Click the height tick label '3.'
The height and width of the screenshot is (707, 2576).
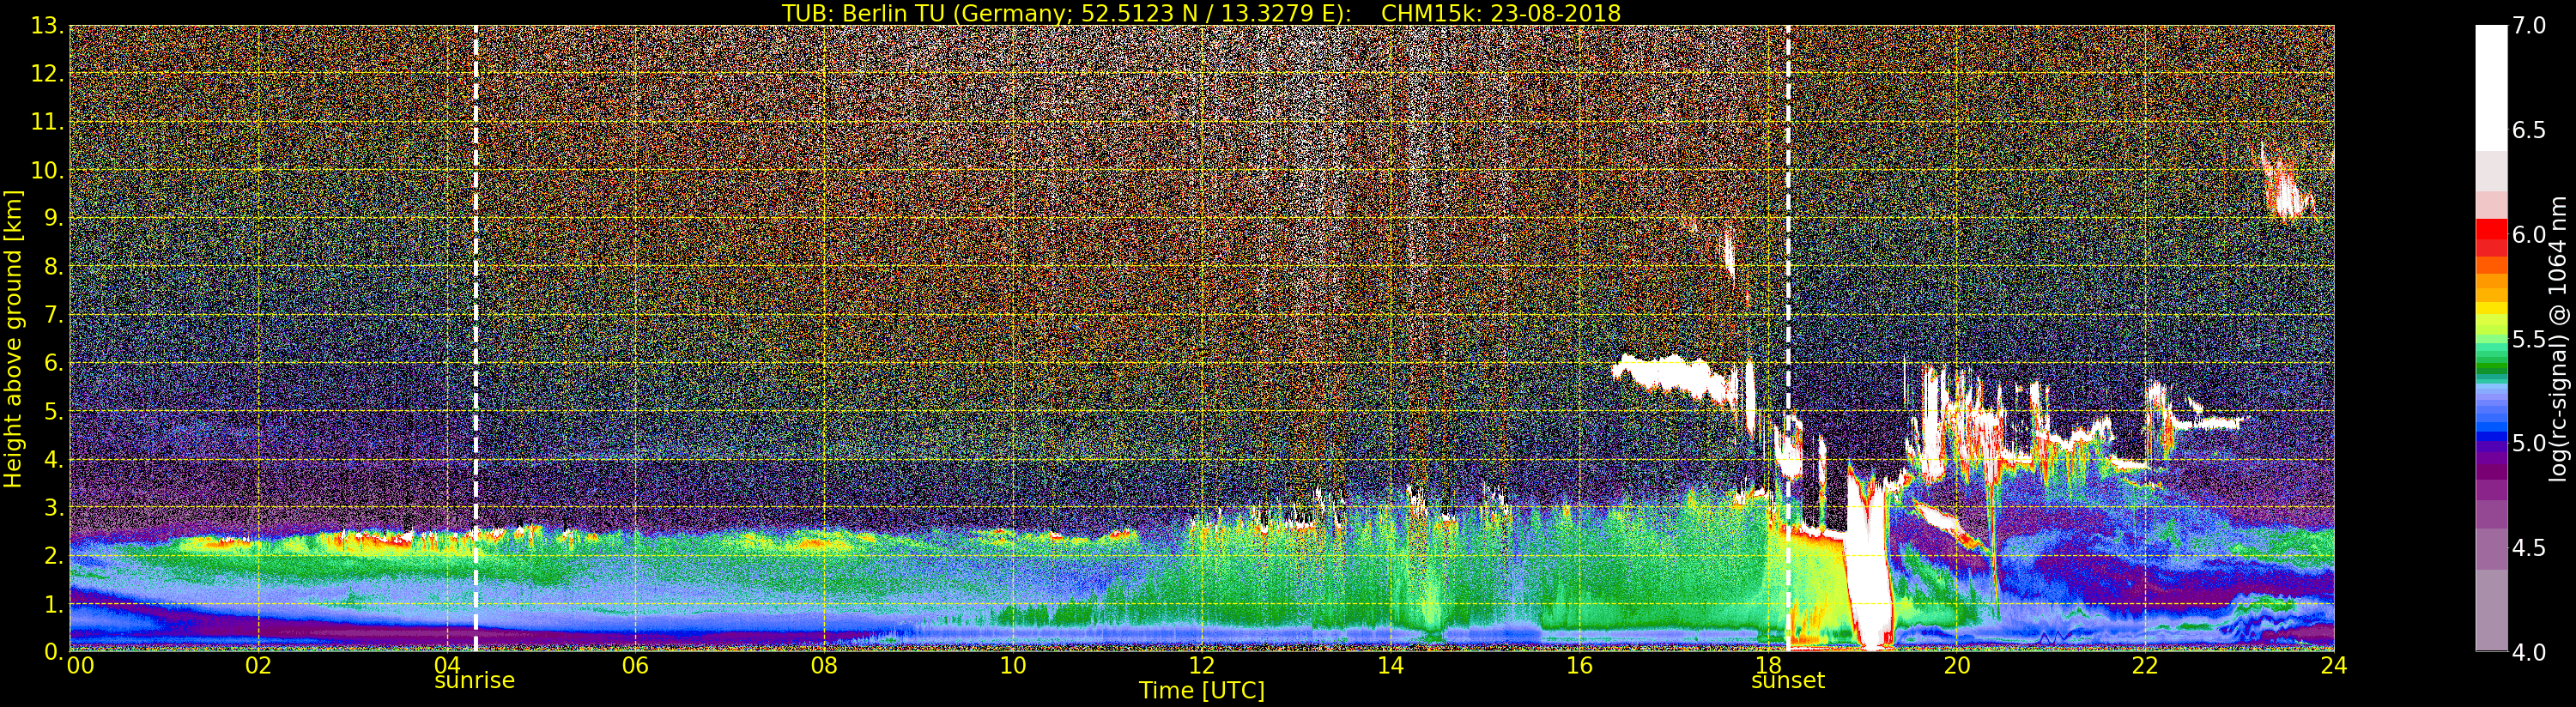tap(53, 507)
